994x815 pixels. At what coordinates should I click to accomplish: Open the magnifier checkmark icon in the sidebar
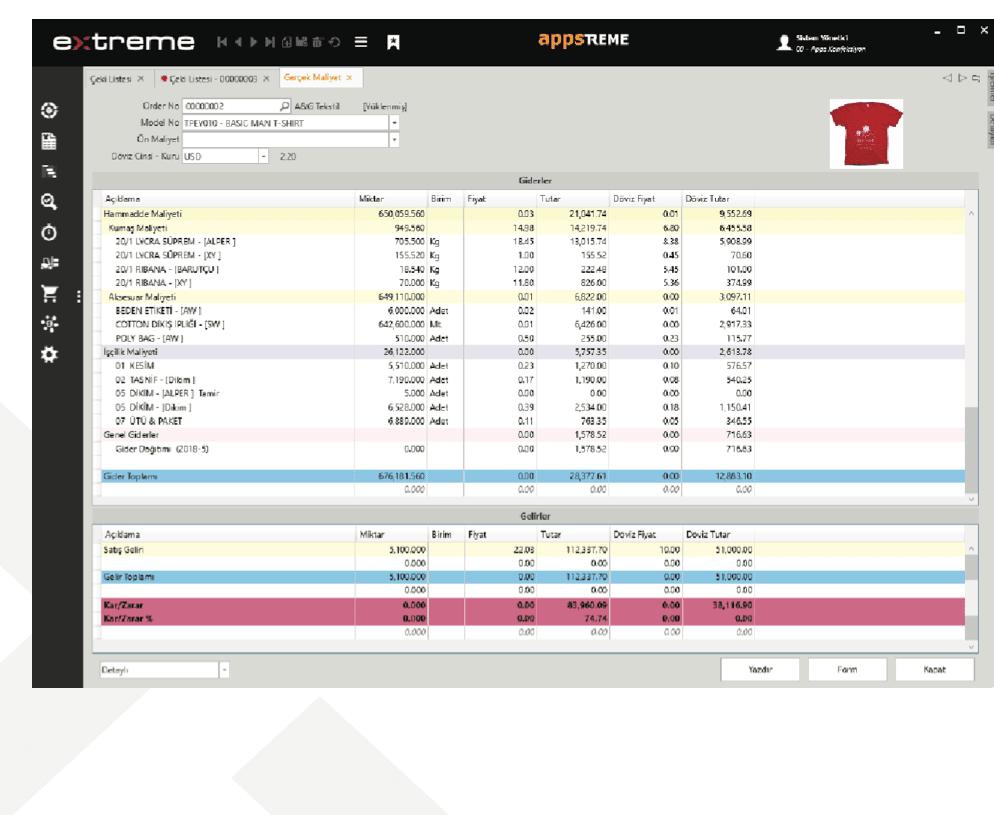click(49, 202)
